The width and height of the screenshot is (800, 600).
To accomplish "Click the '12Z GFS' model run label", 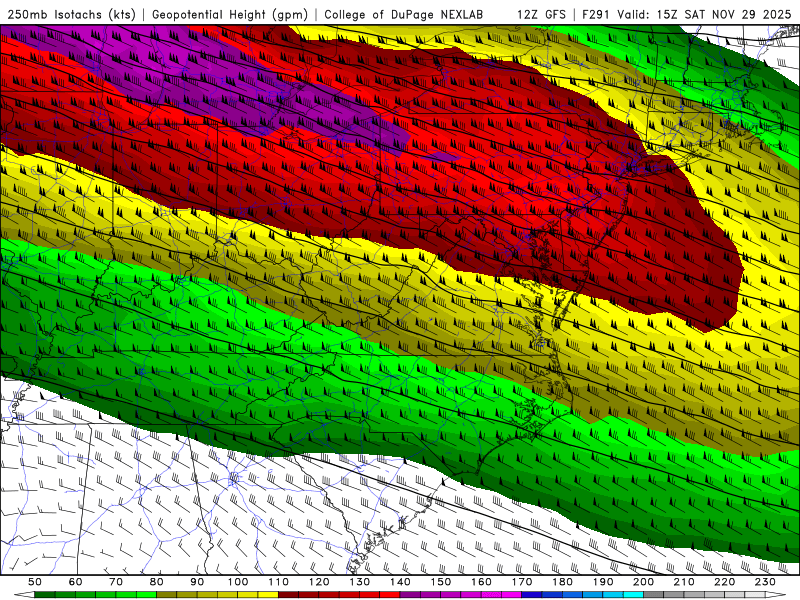I will coord(541,14).
